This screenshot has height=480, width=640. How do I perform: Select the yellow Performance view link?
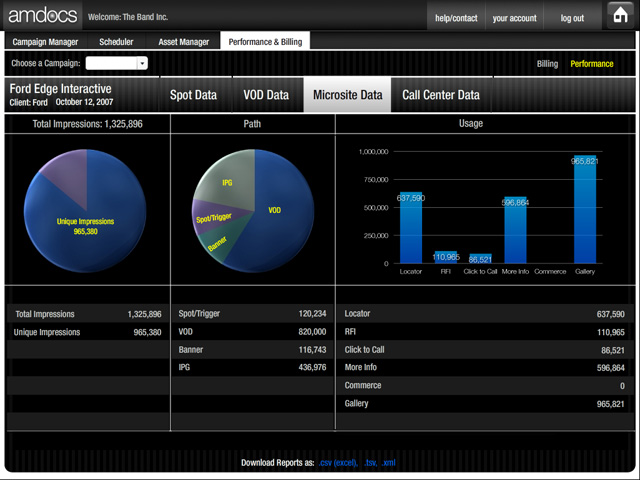coord(592,64)
